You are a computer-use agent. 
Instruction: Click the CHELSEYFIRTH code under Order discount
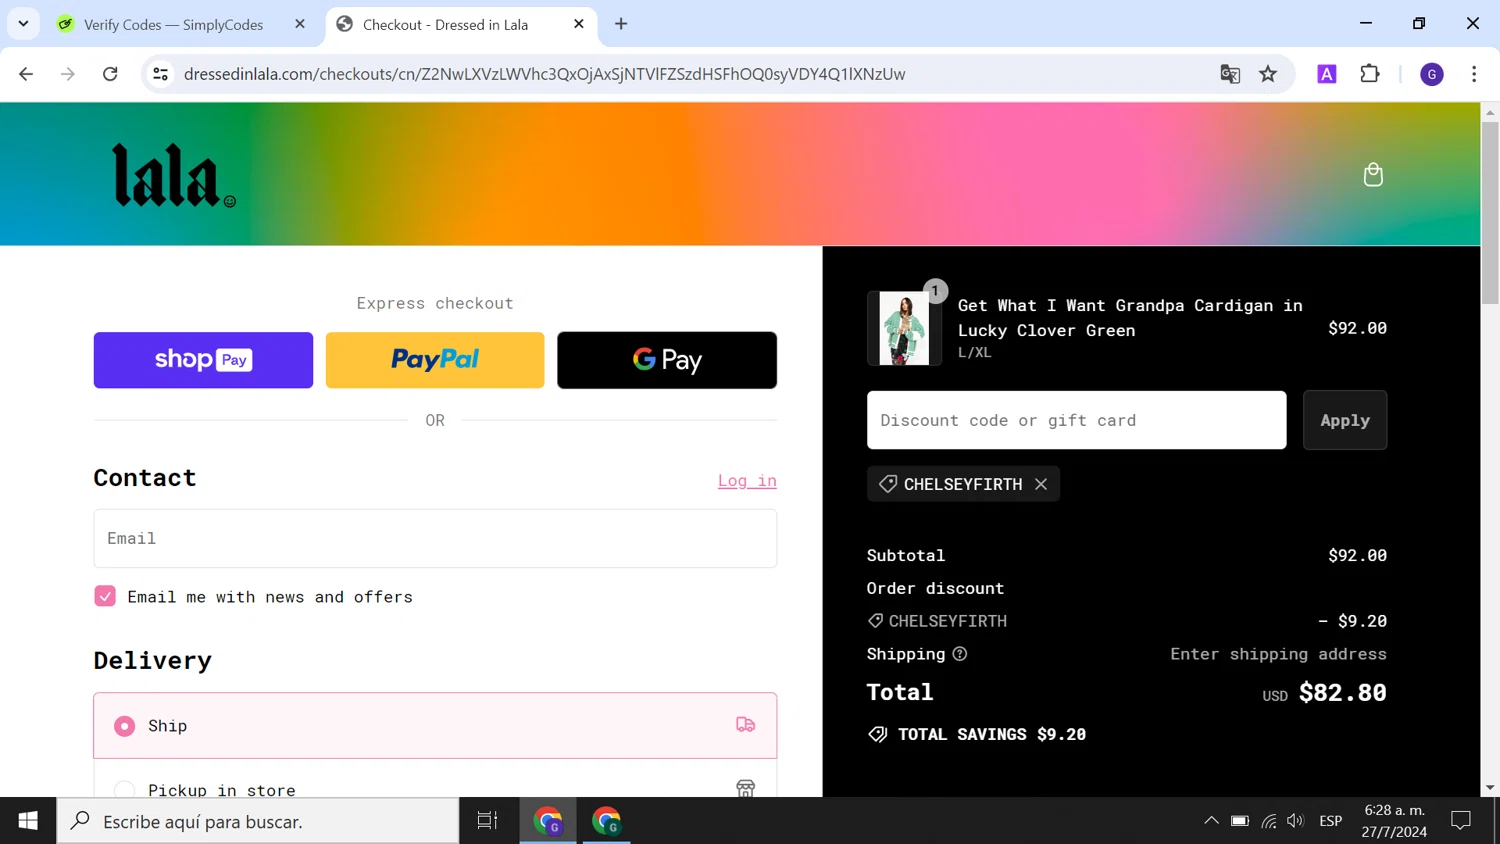(948, 621)
